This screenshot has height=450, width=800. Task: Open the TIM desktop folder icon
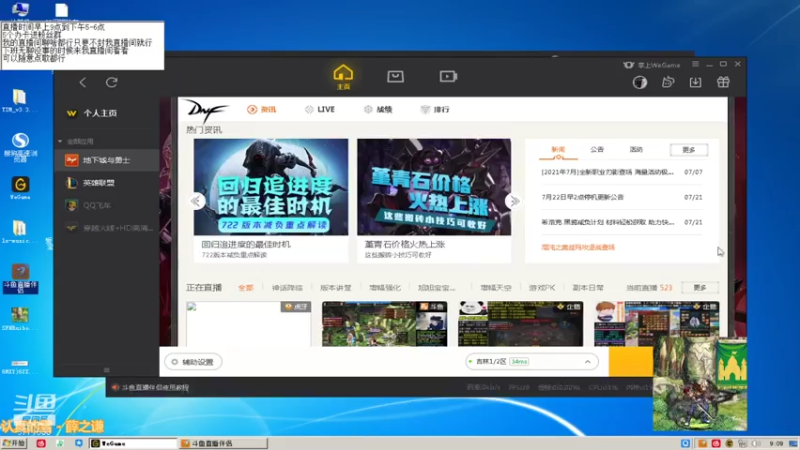click(x=19, y=101)
